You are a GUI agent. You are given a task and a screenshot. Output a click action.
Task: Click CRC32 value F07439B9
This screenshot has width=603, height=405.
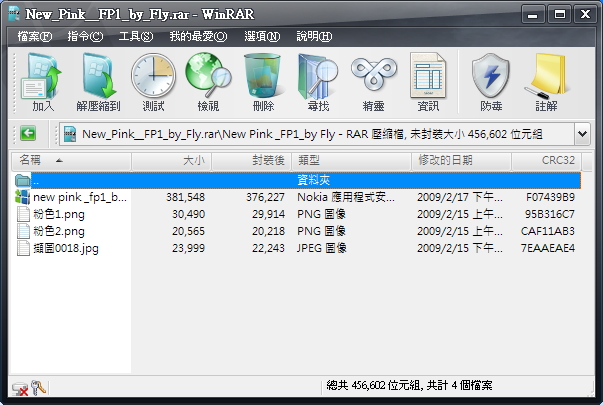[550, 197]
